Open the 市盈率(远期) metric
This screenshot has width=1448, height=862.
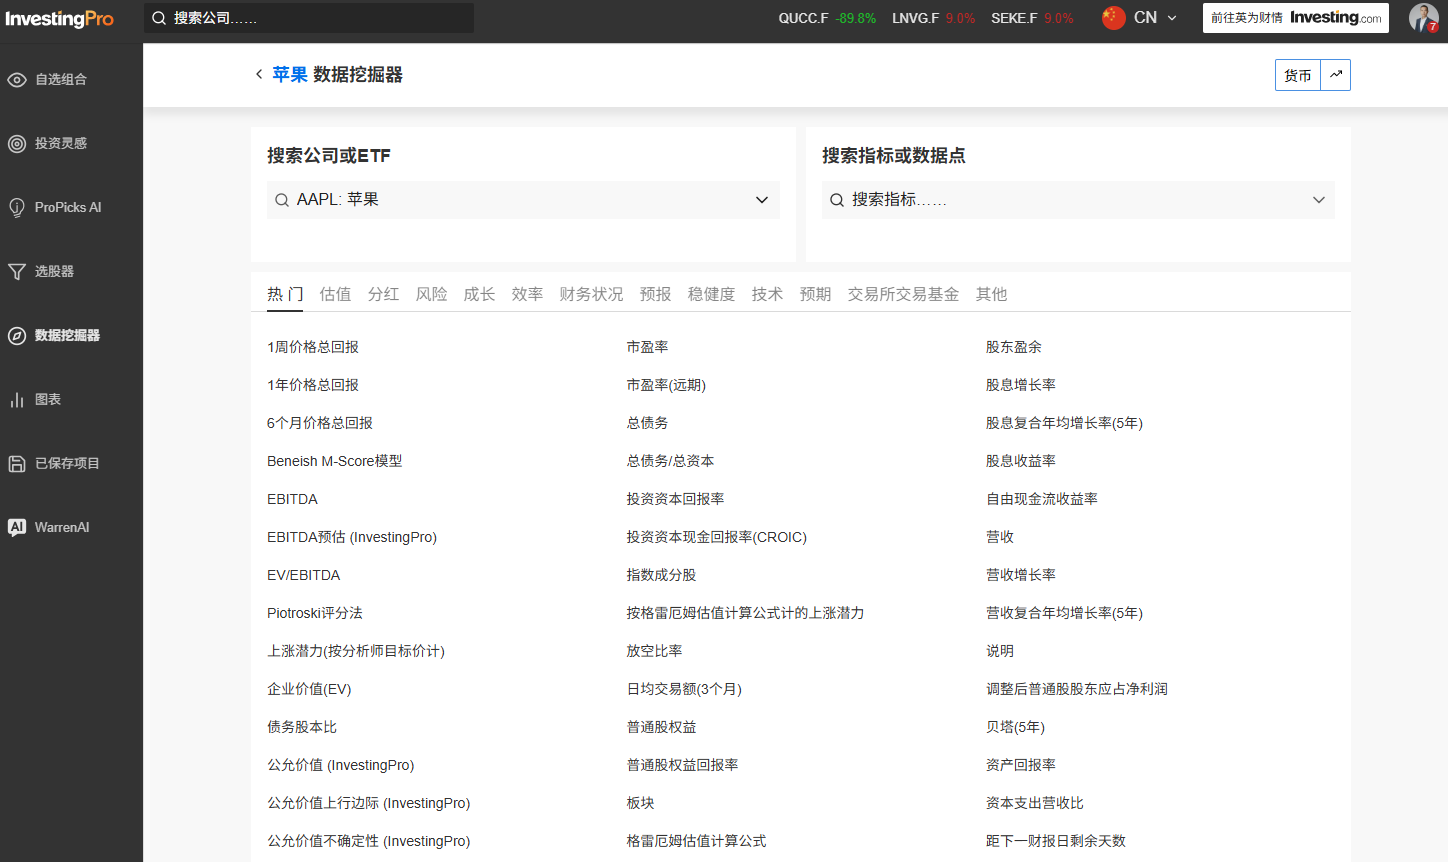[666, 385]
